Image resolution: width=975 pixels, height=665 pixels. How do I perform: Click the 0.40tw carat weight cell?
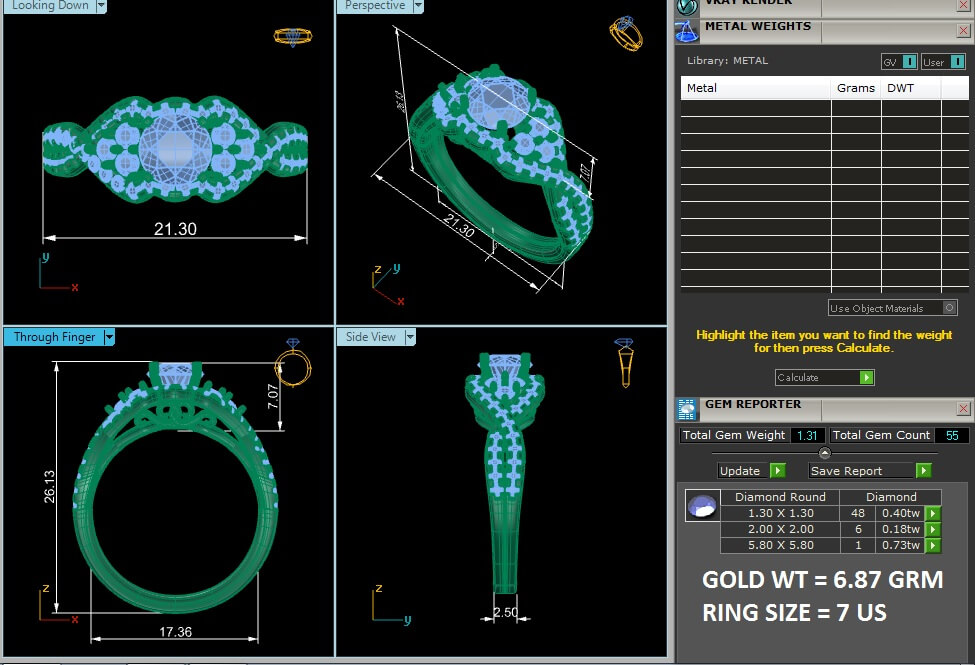pos(900,513)
